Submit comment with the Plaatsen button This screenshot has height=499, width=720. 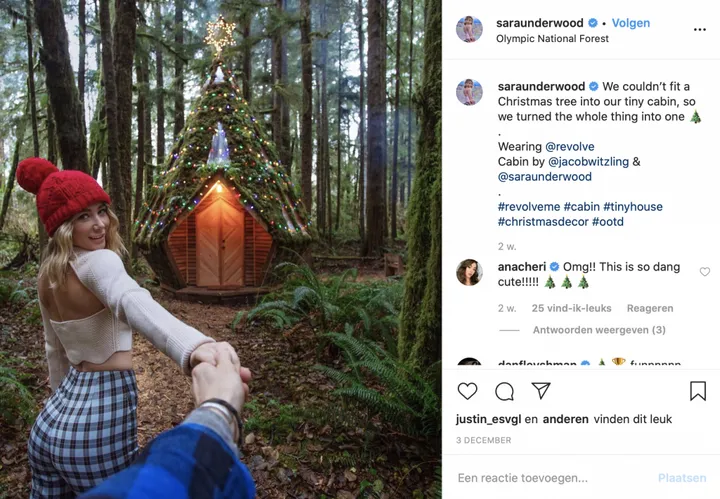[x=682, y=478]
